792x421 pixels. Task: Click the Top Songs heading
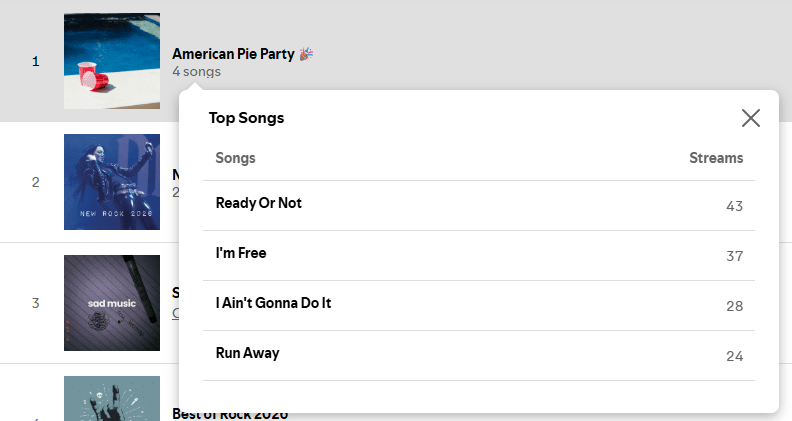coord(246,118)
